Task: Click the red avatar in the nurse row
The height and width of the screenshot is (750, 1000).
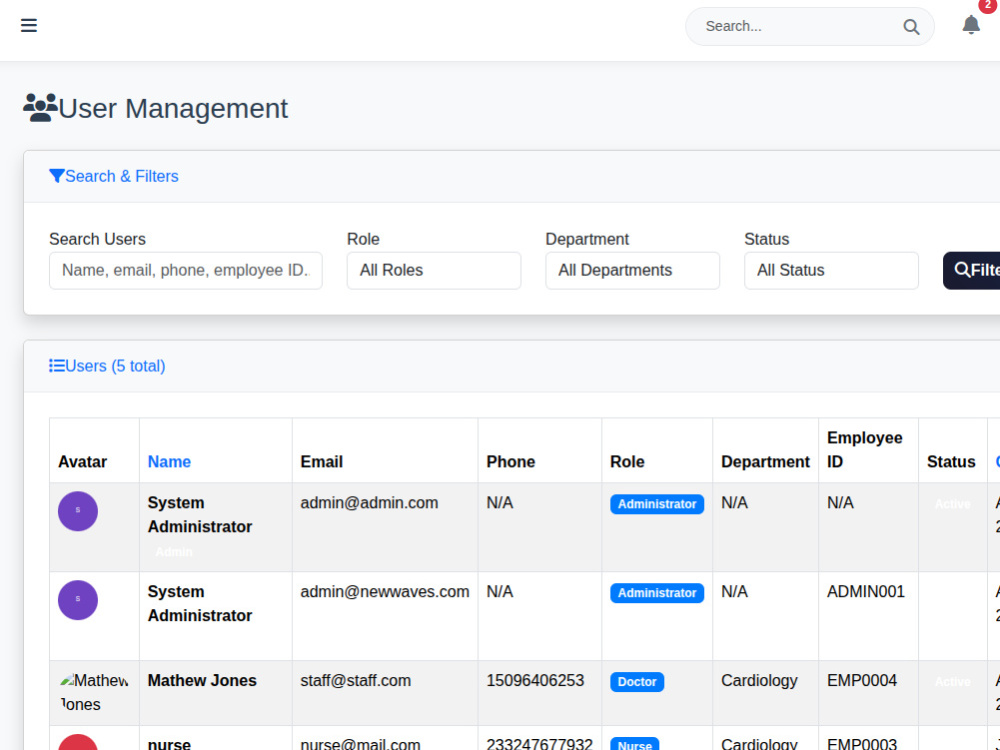Action: 78,742
